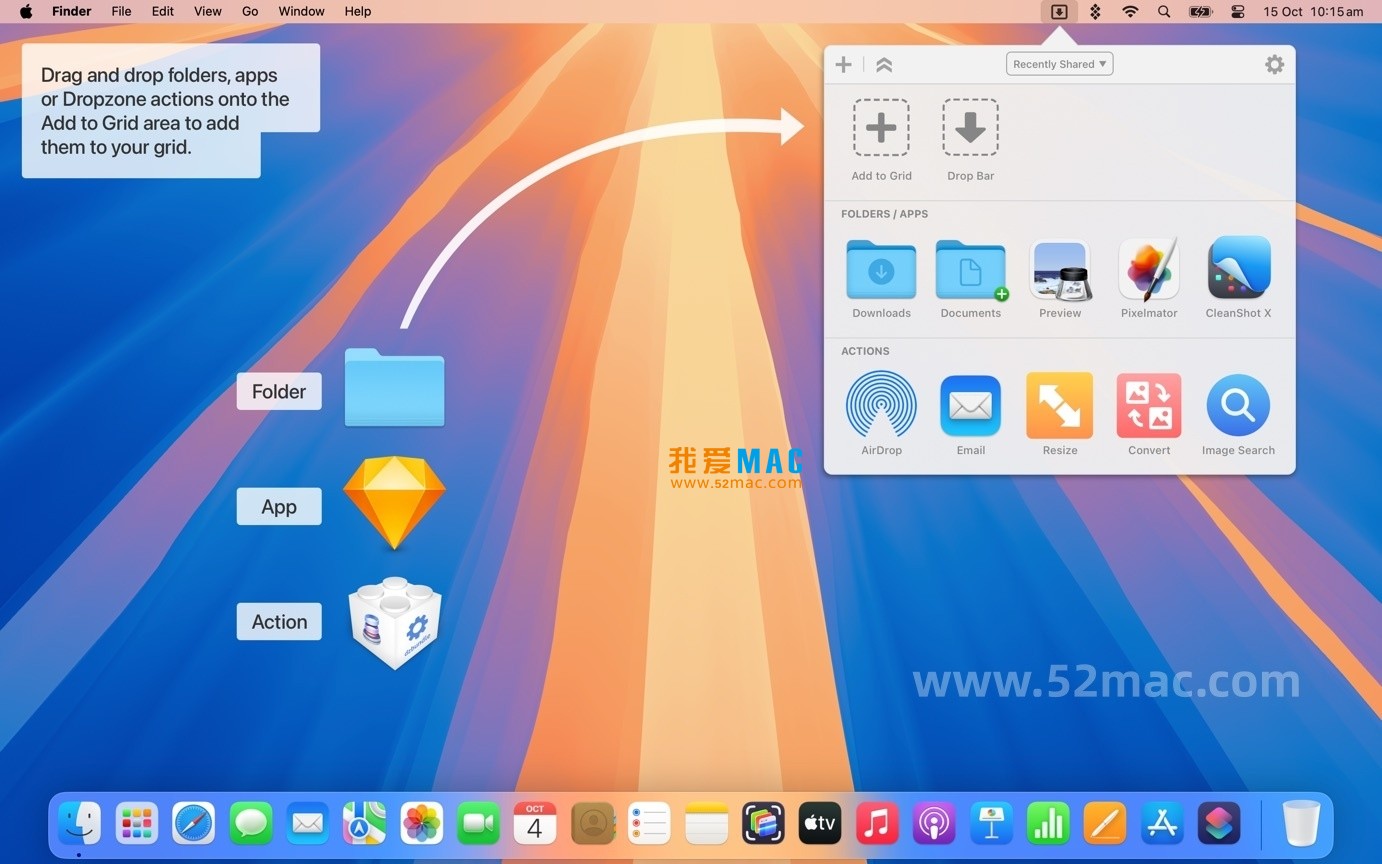Select the Email action
The image size is (1382, 864).
coord(970,406)
